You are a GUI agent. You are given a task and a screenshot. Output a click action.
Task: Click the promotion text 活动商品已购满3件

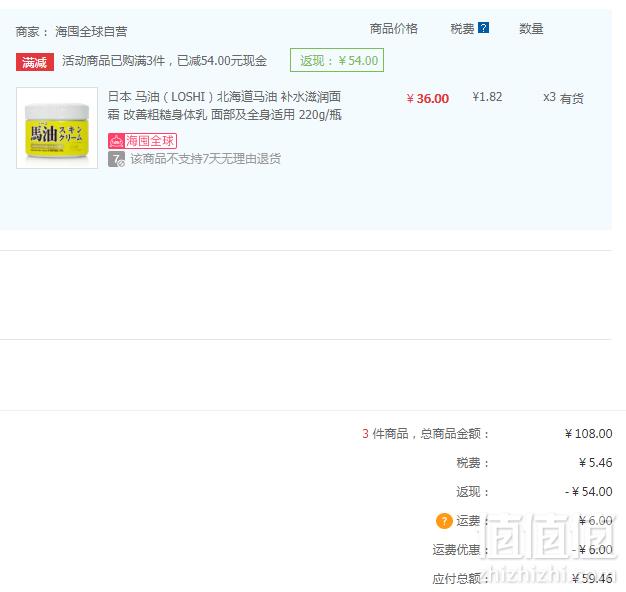pos(113,61)
